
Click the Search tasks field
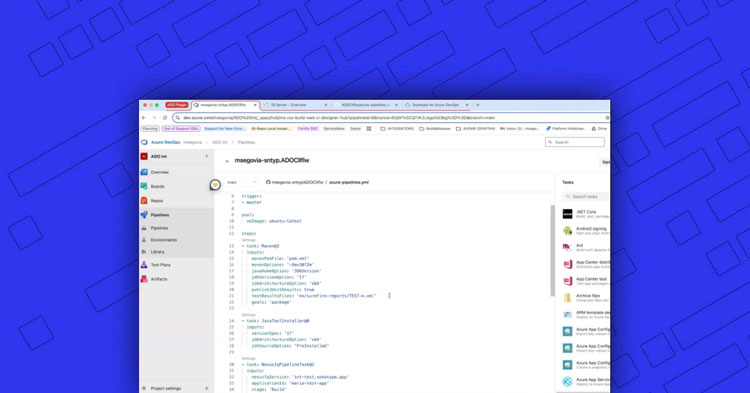coord(585,196)
